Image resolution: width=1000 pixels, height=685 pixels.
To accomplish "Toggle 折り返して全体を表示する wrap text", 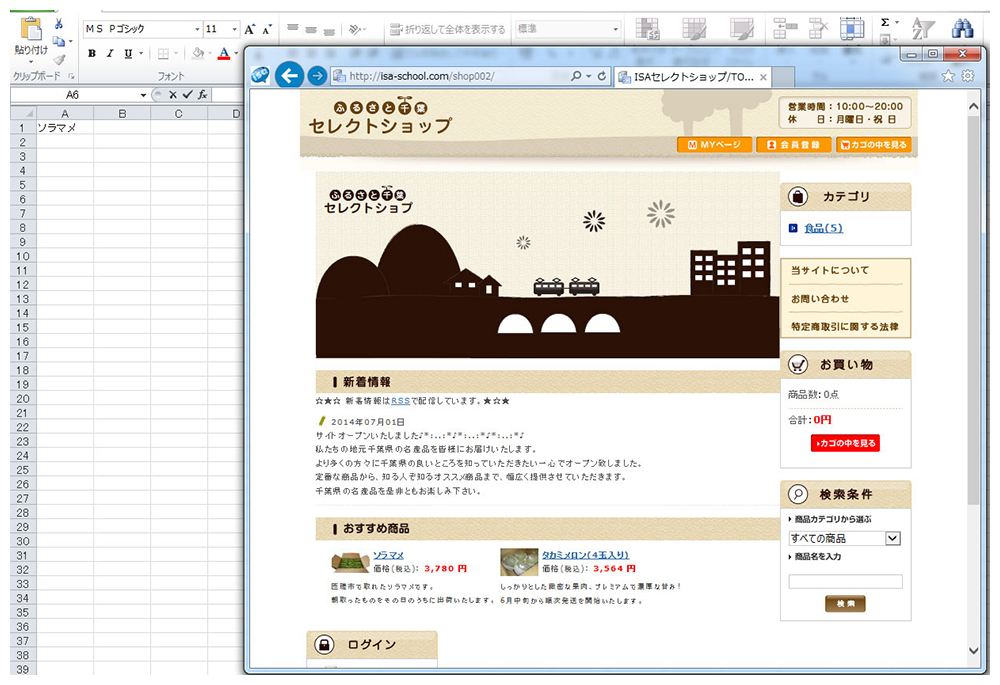I will click(447, 29).
